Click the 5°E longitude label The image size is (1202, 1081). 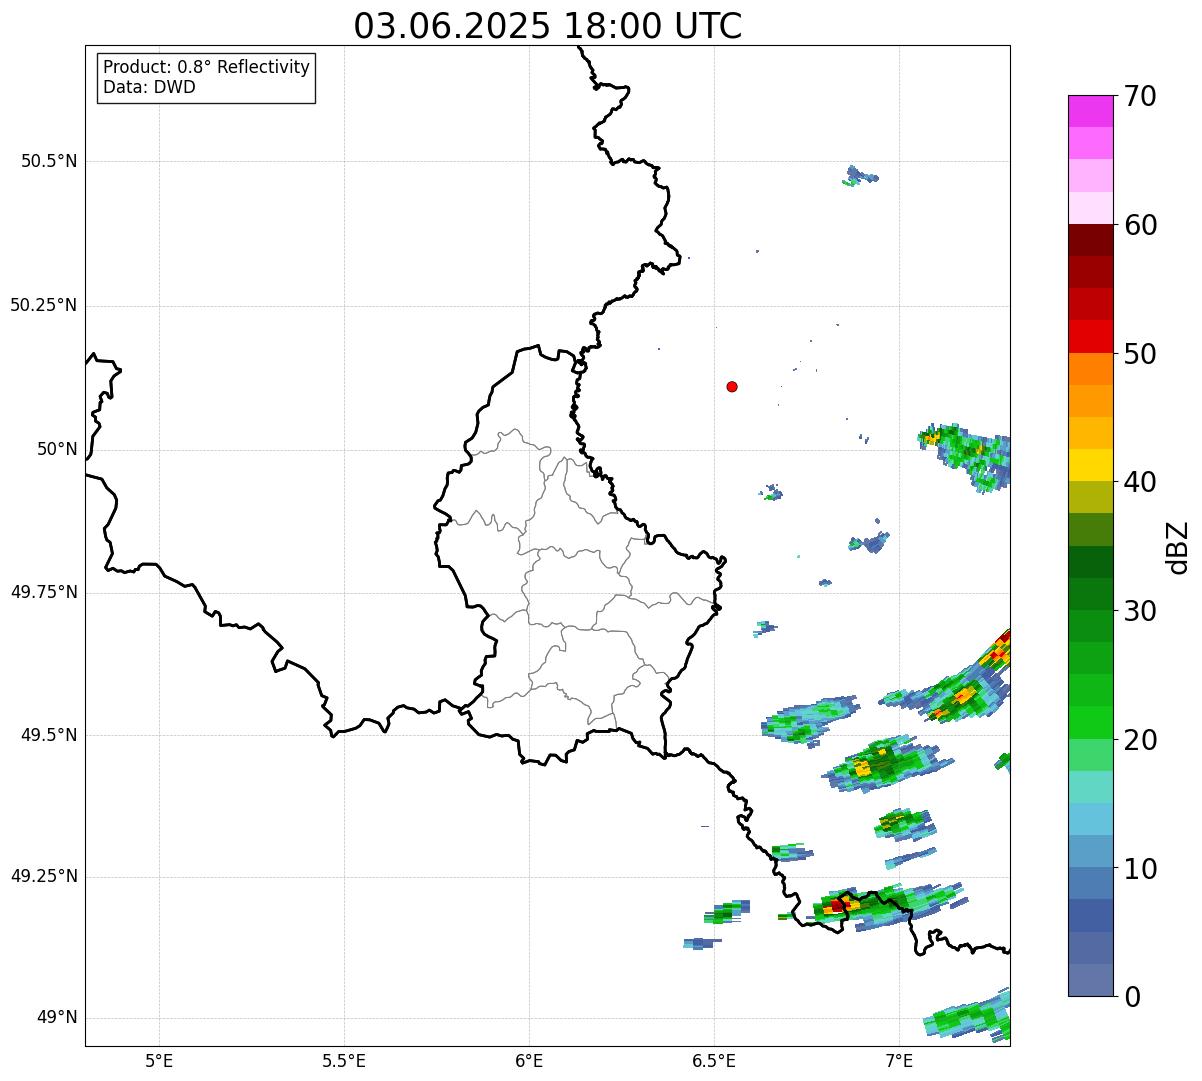tap(159, 1060)
